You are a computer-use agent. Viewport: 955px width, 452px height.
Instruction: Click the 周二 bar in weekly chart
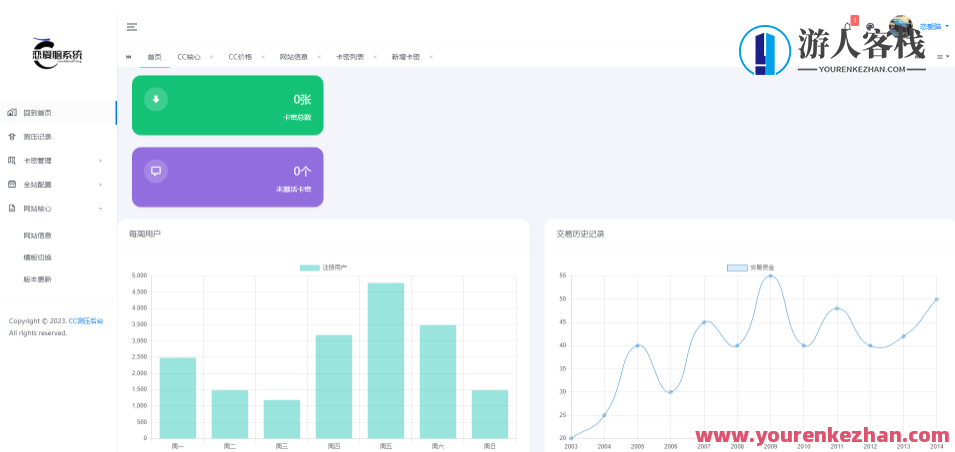click(x=230, y=414)
